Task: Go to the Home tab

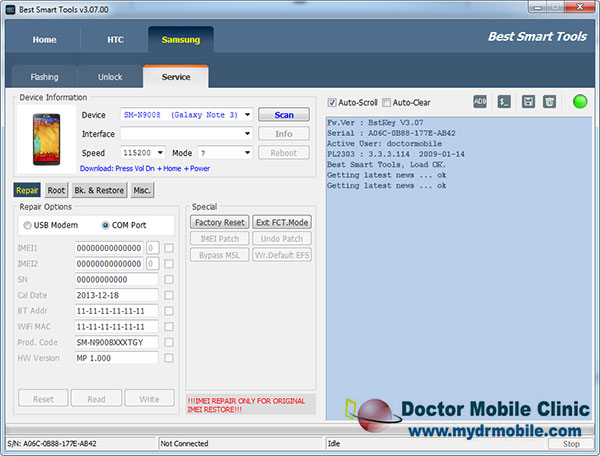Action: 44,40
